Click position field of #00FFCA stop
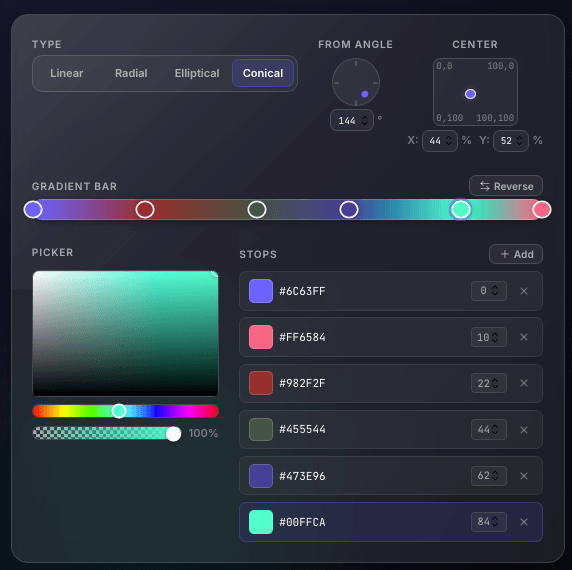The width and height of the screenshot is (572, 570). [488, 522]
